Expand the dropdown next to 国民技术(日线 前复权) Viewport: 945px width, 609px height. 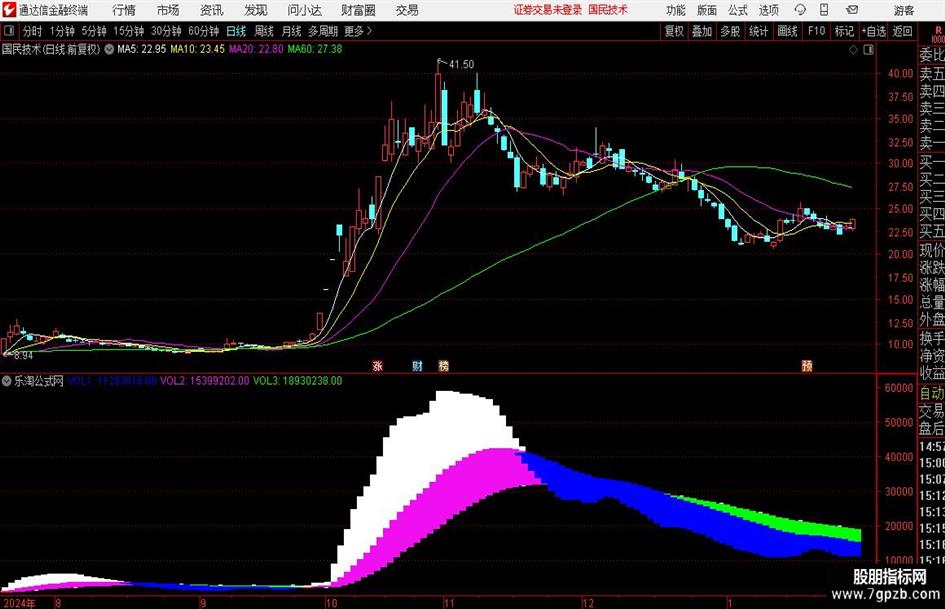tap(109, 49)
